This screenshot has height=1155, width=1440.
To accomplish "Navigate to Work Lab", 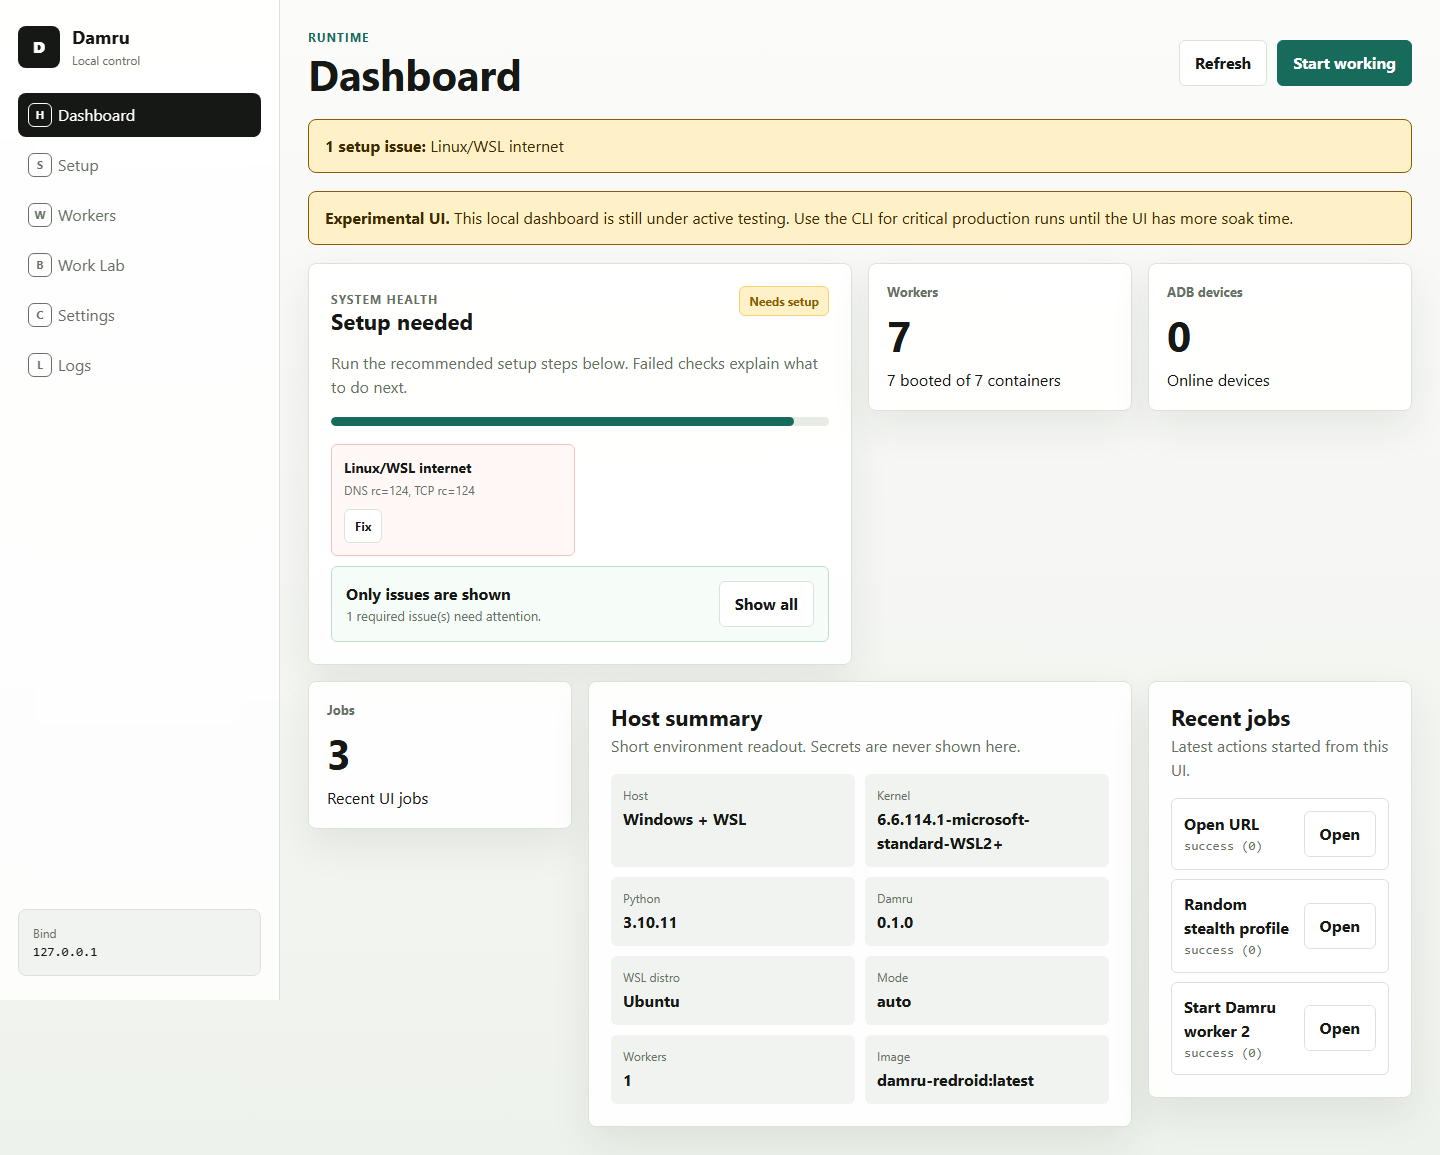I will click(139, 265).
